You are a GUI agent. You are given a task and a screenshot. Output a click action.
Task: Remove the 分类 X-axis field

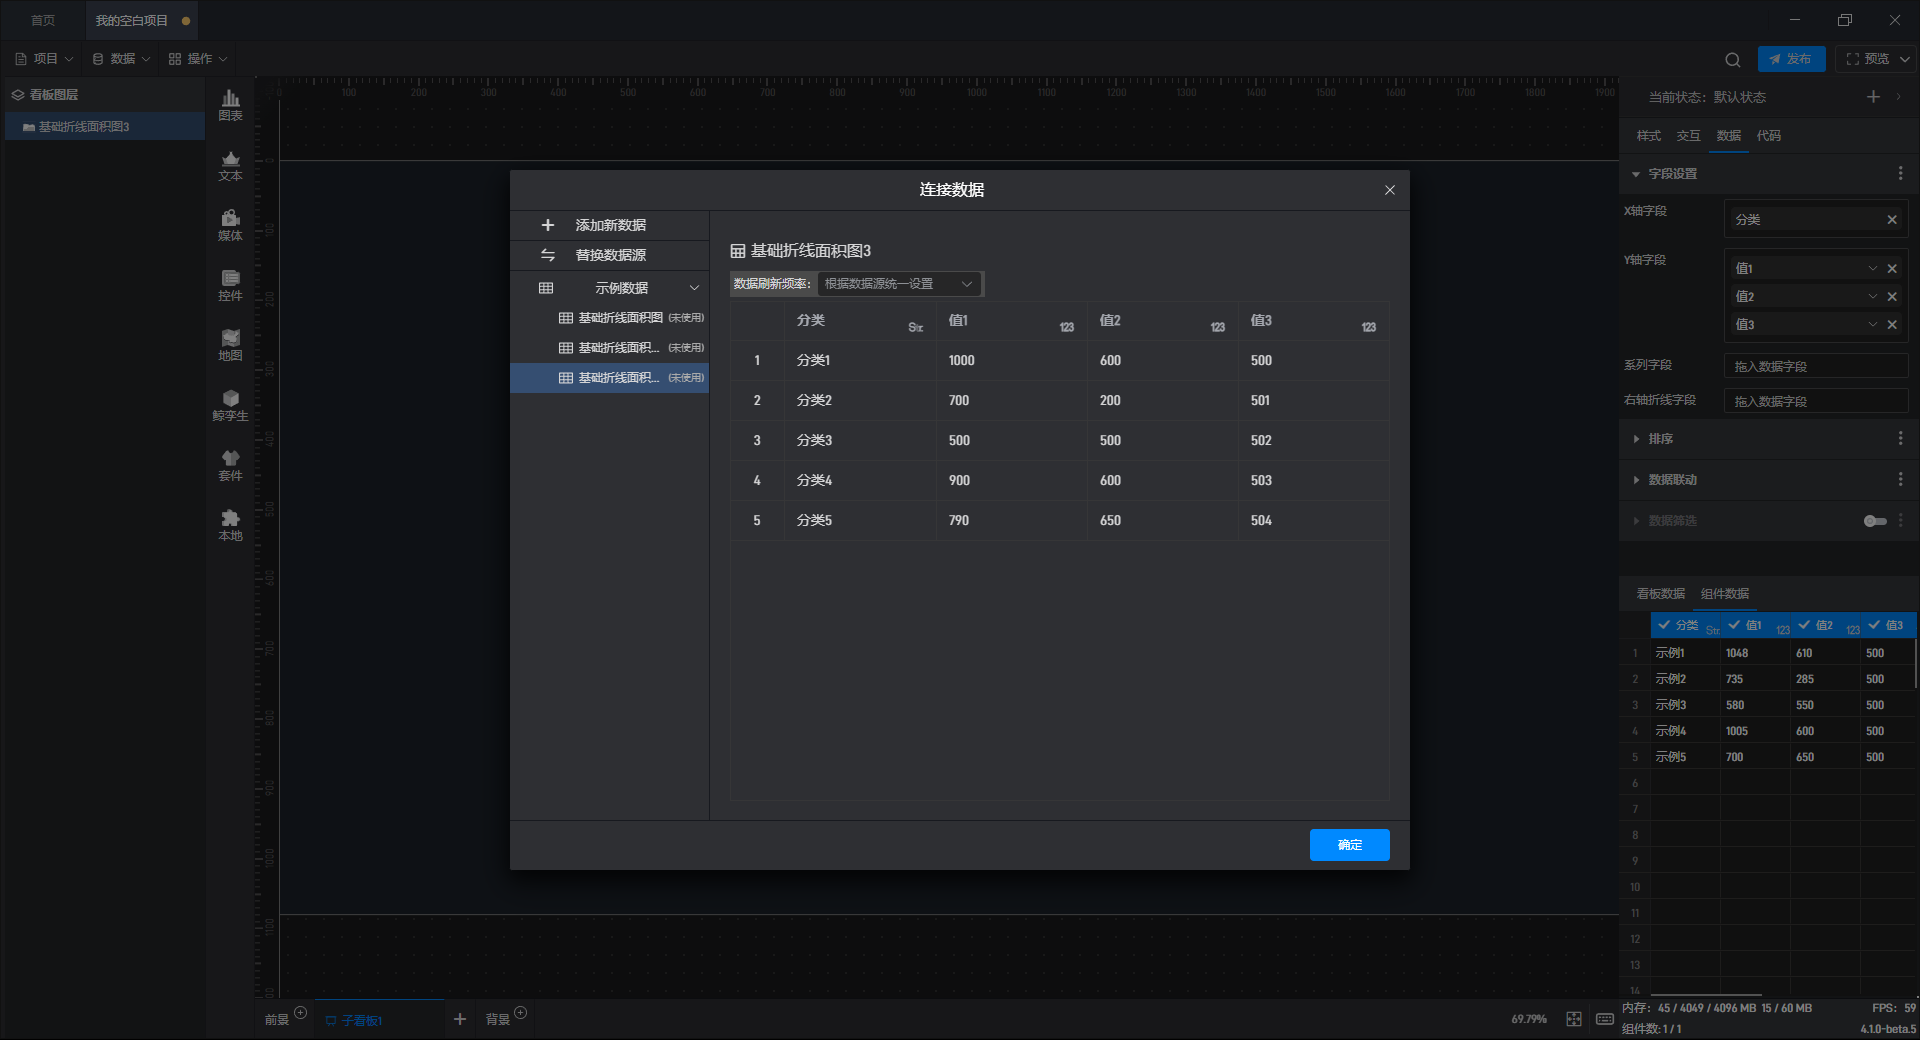(1892, 220)
